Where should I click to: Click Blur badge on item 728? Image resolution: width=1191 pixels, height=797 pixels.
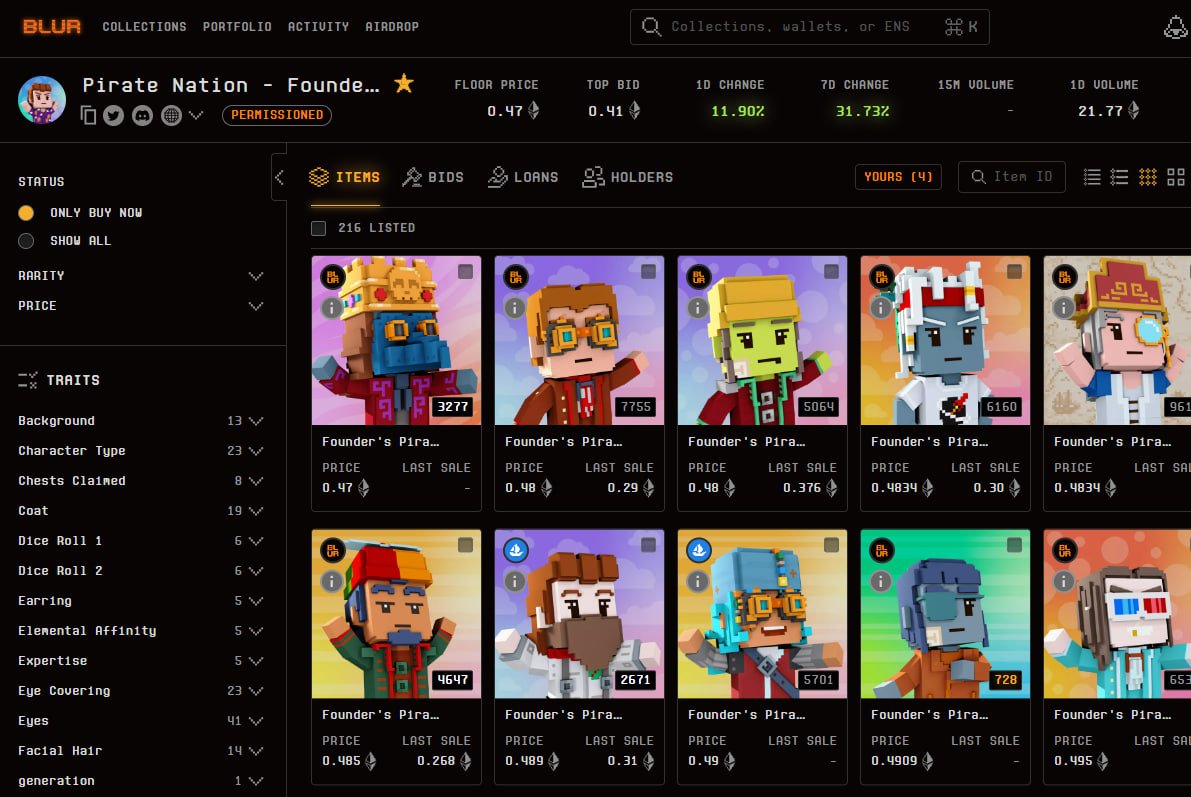tap(882, 550)
